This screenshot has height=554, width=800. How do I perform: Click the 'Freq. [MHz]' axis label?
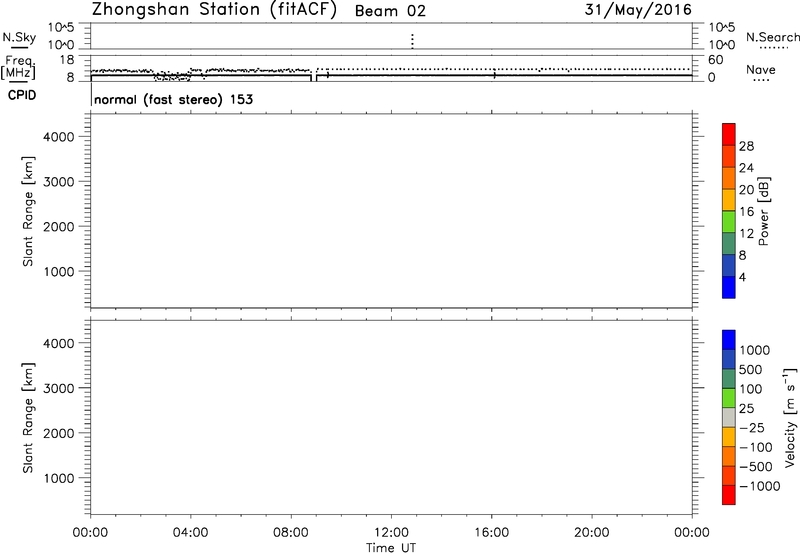coord(18,68)
